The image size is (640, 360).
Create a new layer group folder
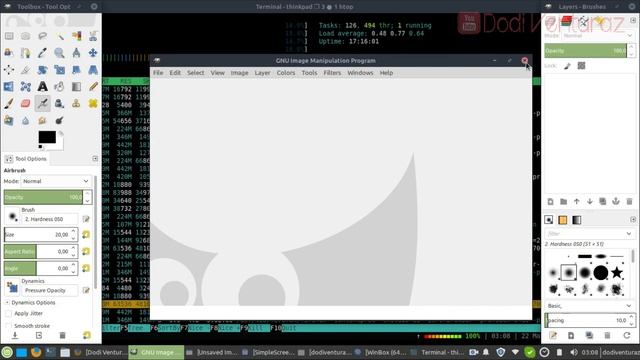(564, 201)
